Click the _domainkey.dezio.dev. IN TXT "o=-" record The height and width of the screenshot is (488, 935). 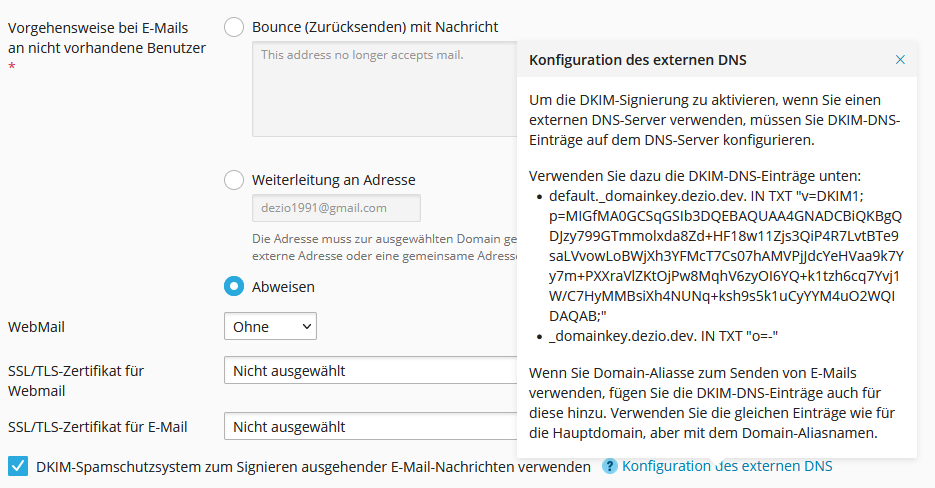pos(664,336)
